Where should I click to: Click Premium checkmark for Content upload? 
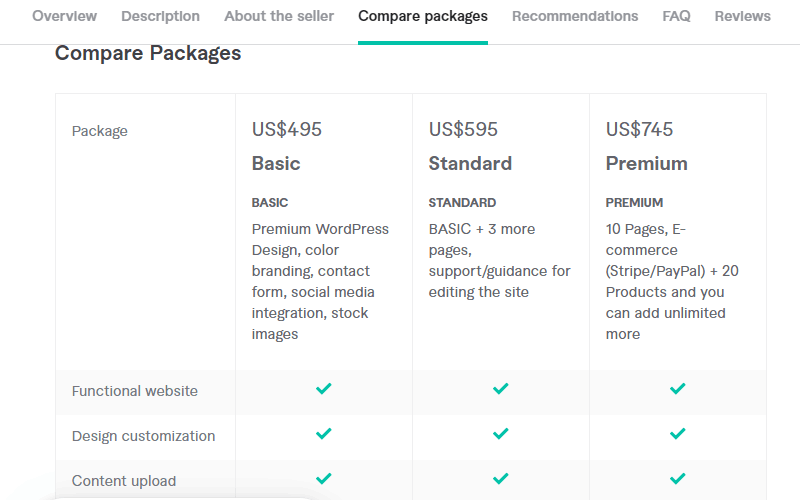tap(677, 479)
